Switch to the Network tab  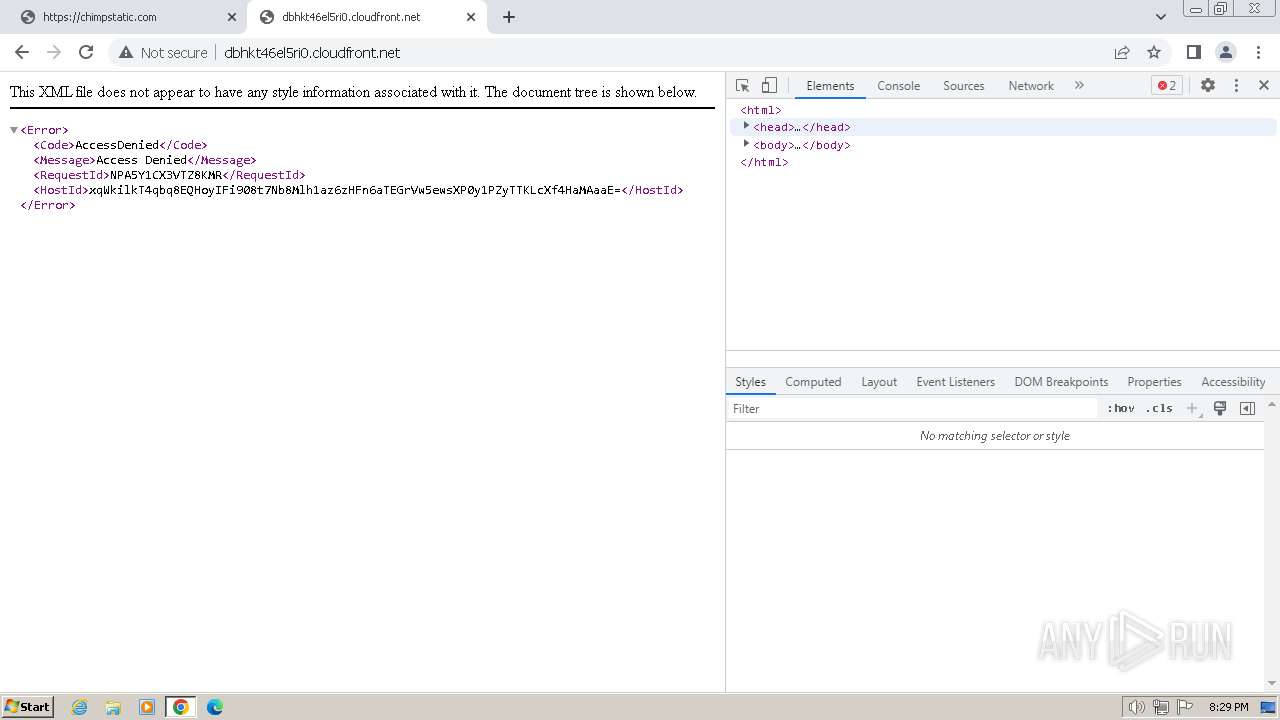(x=1031, y=86)
